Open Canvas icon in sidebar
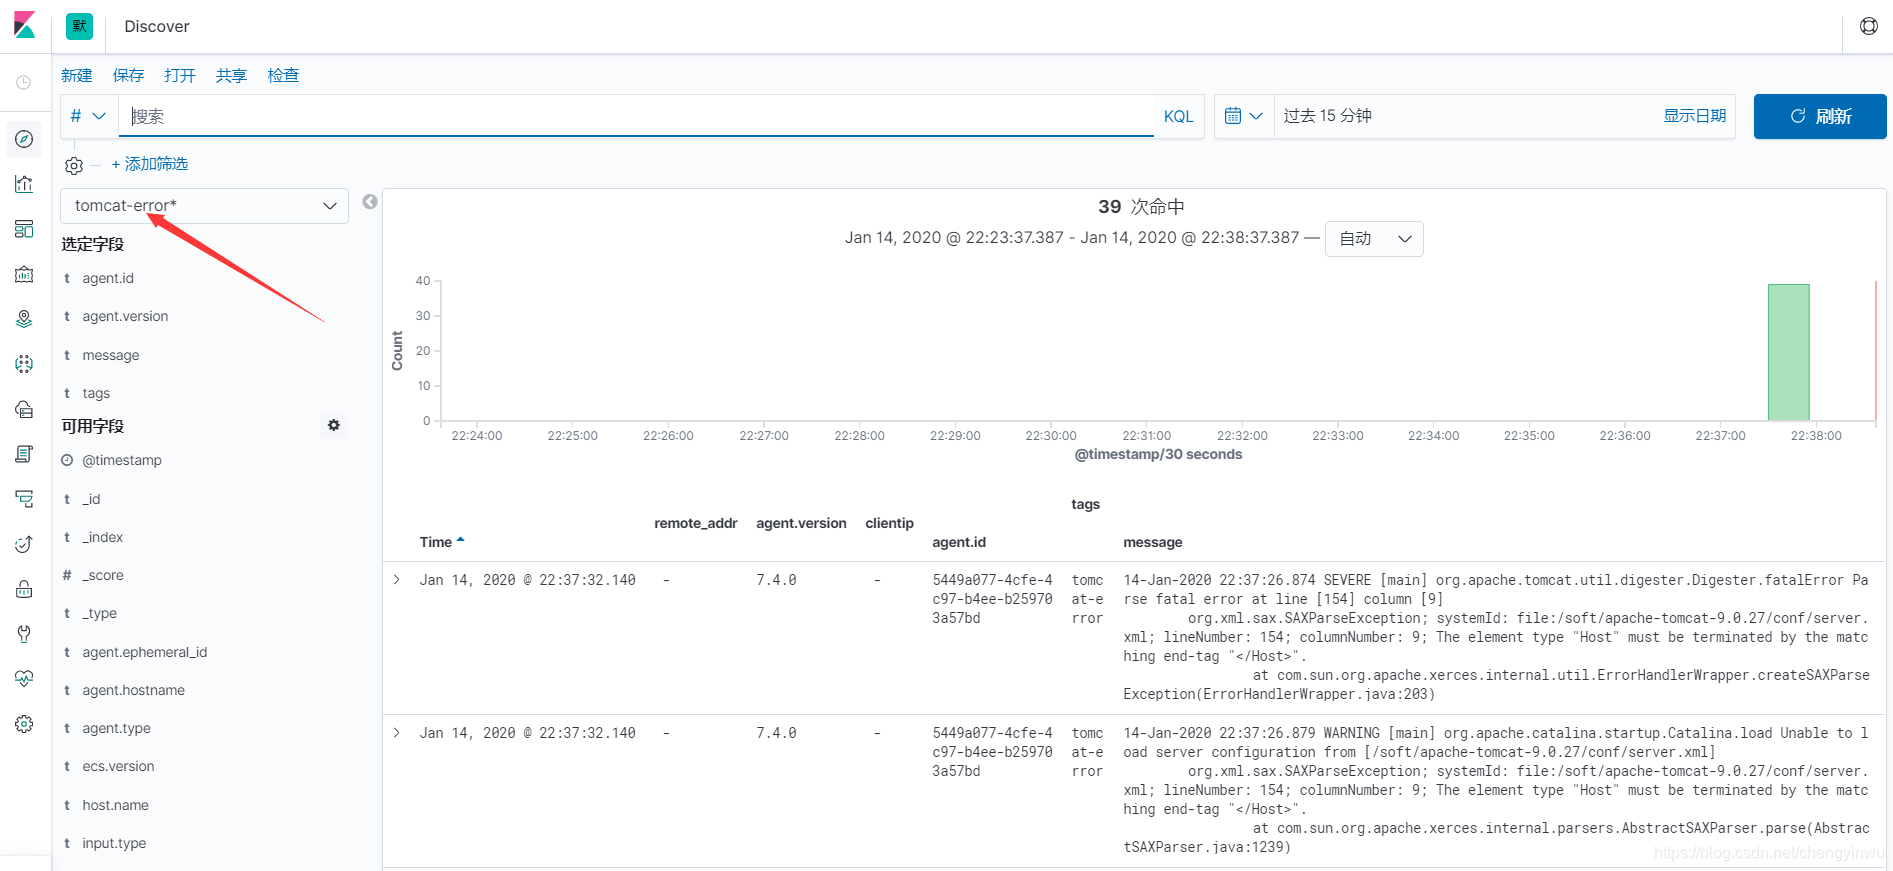 coord(24,274)
